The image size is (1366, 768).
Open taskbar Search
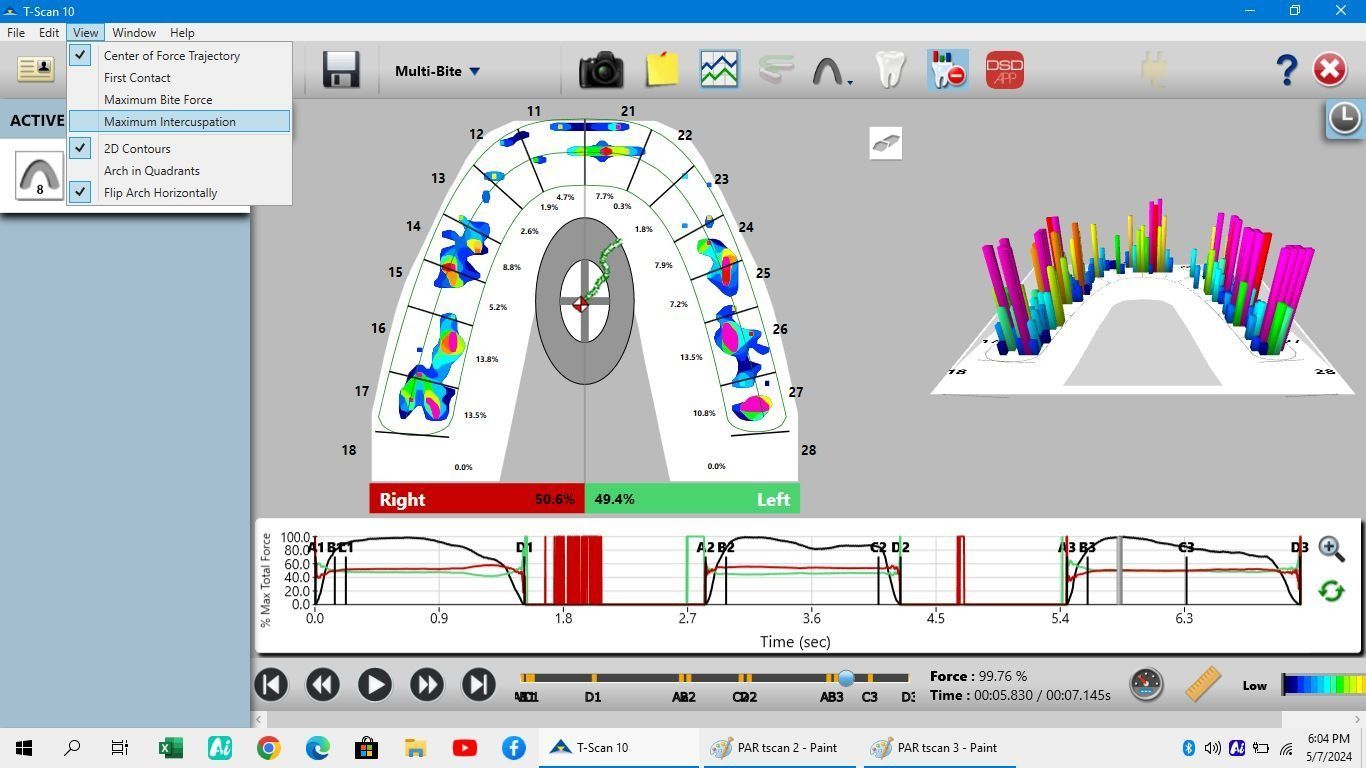(x=72, y=748)
